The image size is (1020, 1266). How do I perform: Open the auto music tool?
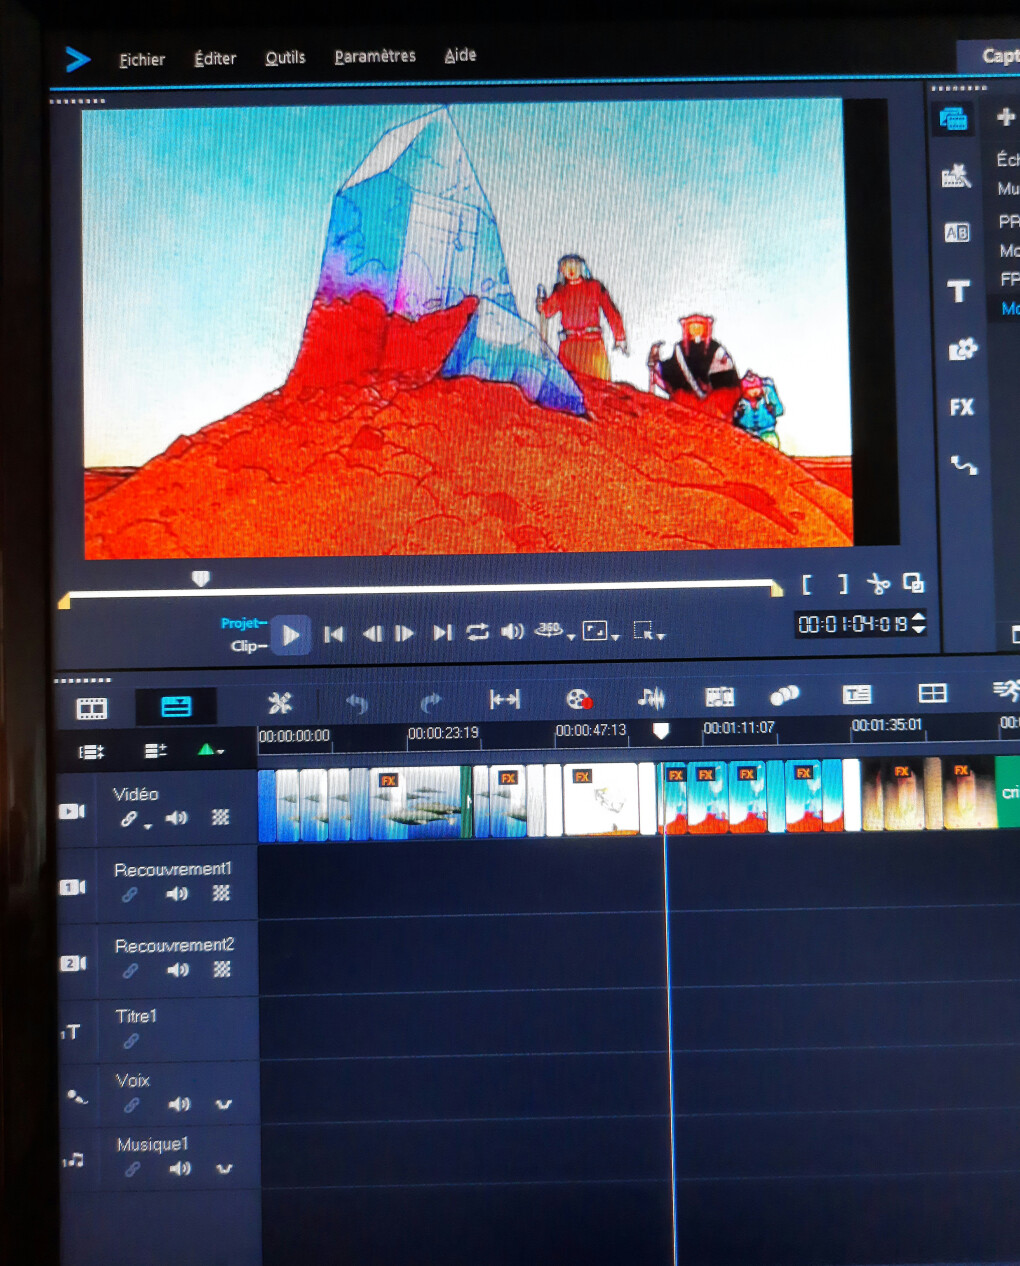(x=719, y=696)
